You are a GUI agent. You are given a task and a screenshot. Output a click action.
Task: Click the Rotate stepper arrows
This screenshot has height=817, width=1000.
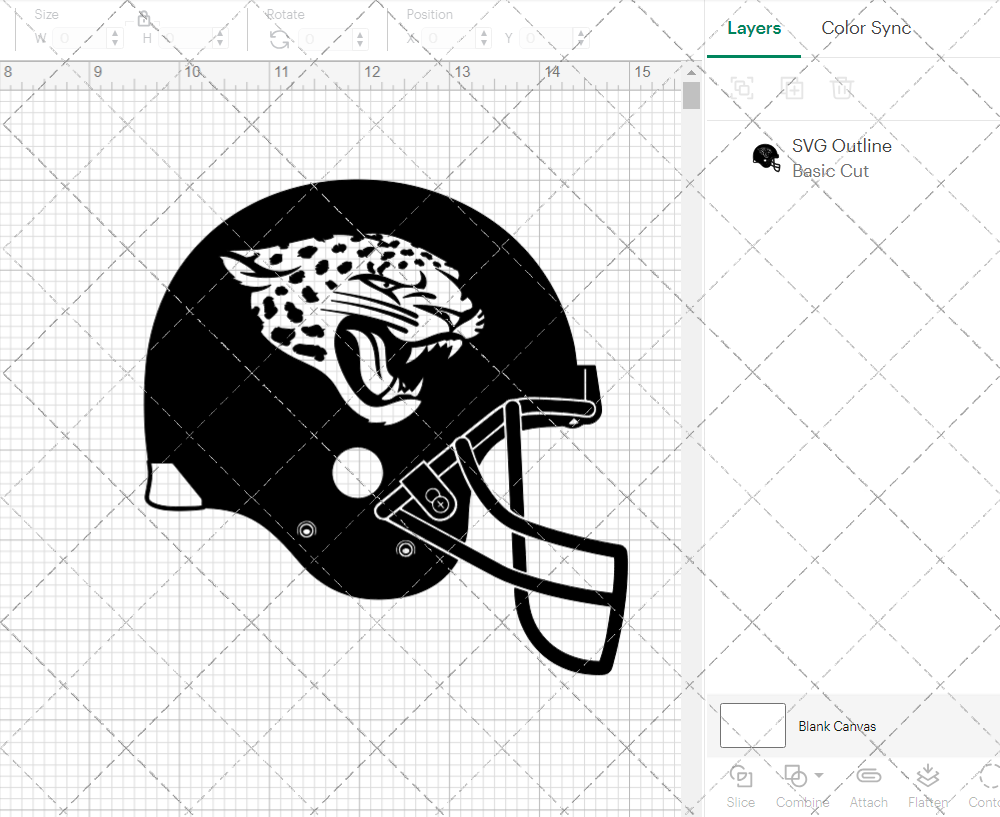[360, 39]
